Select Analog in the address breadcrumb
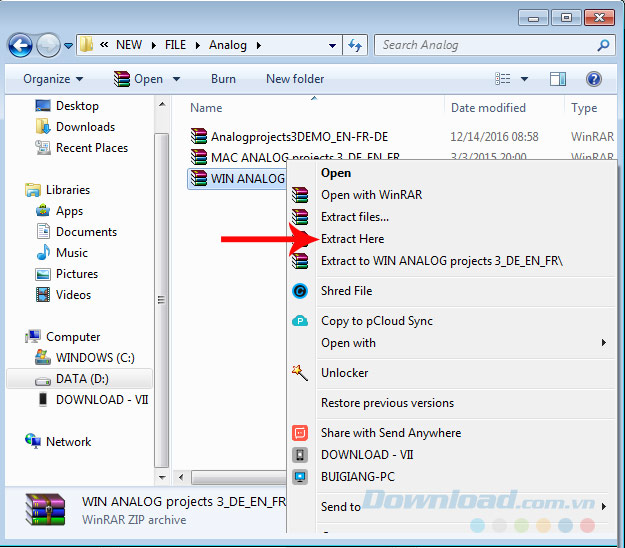 point(228,45)
